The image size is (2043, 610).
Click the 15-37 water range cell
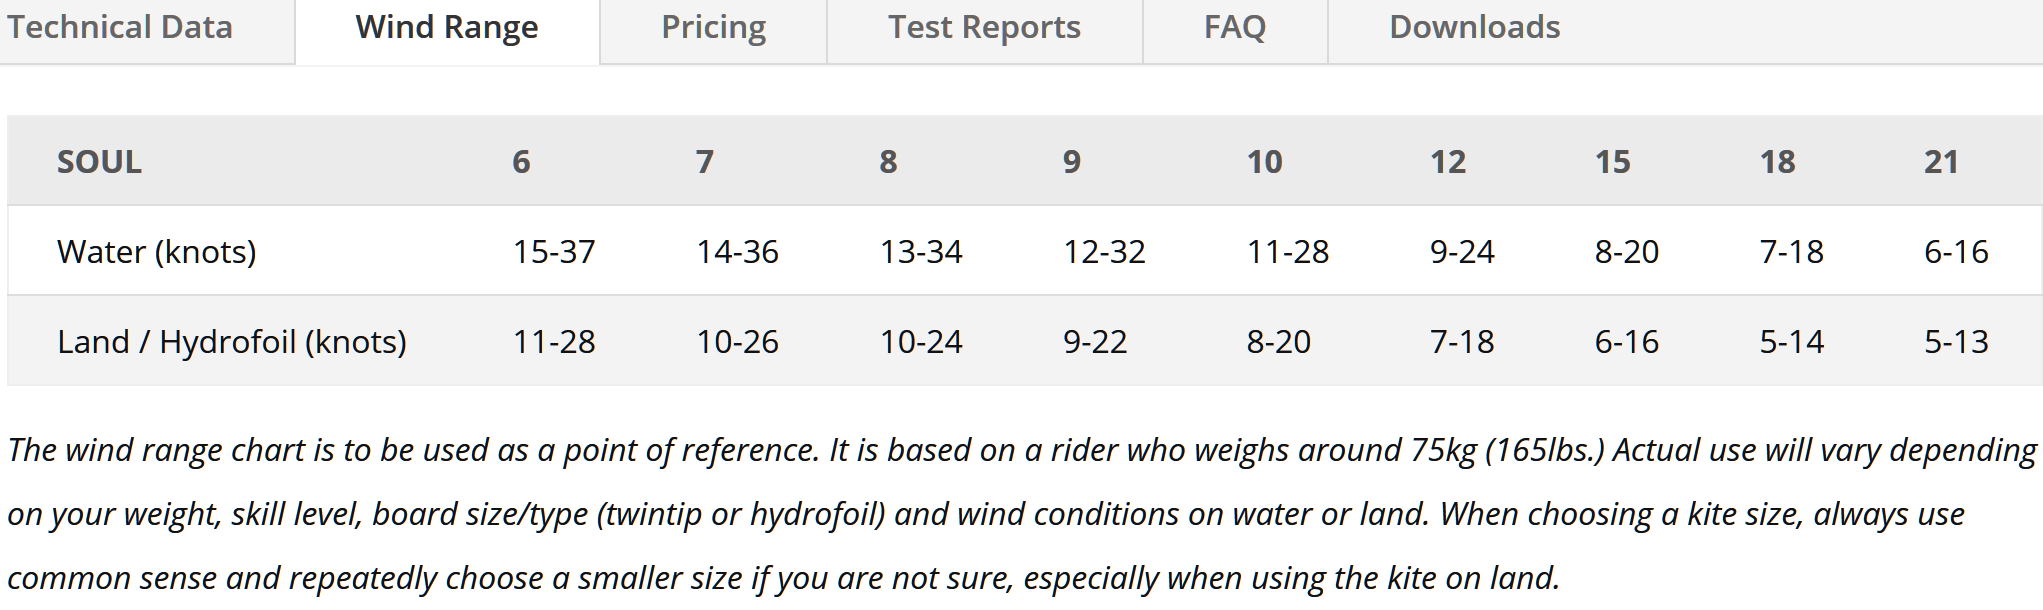click(x=554, y=251)
